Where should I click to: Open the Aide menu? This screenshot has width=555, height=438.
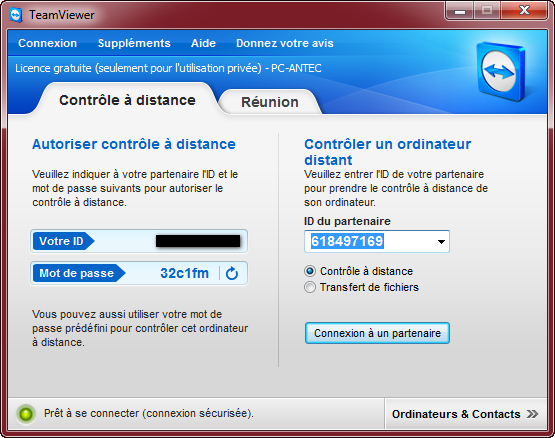(x=203, y=43)
